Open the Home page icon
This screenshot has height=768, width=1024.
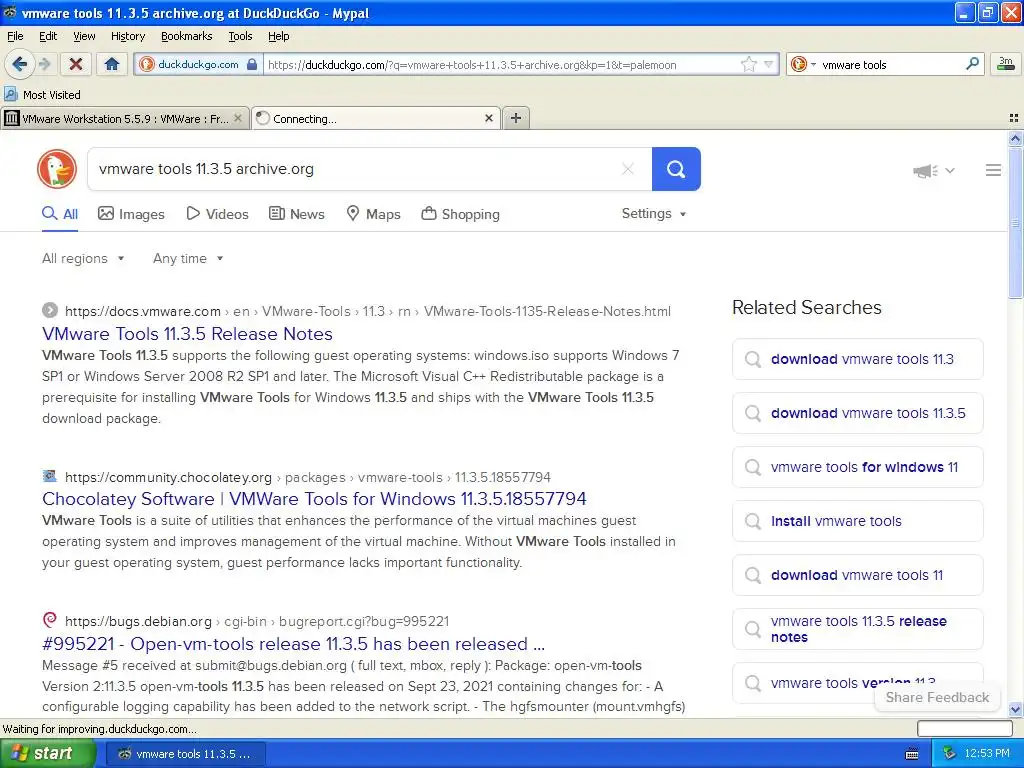coord(112,64)
